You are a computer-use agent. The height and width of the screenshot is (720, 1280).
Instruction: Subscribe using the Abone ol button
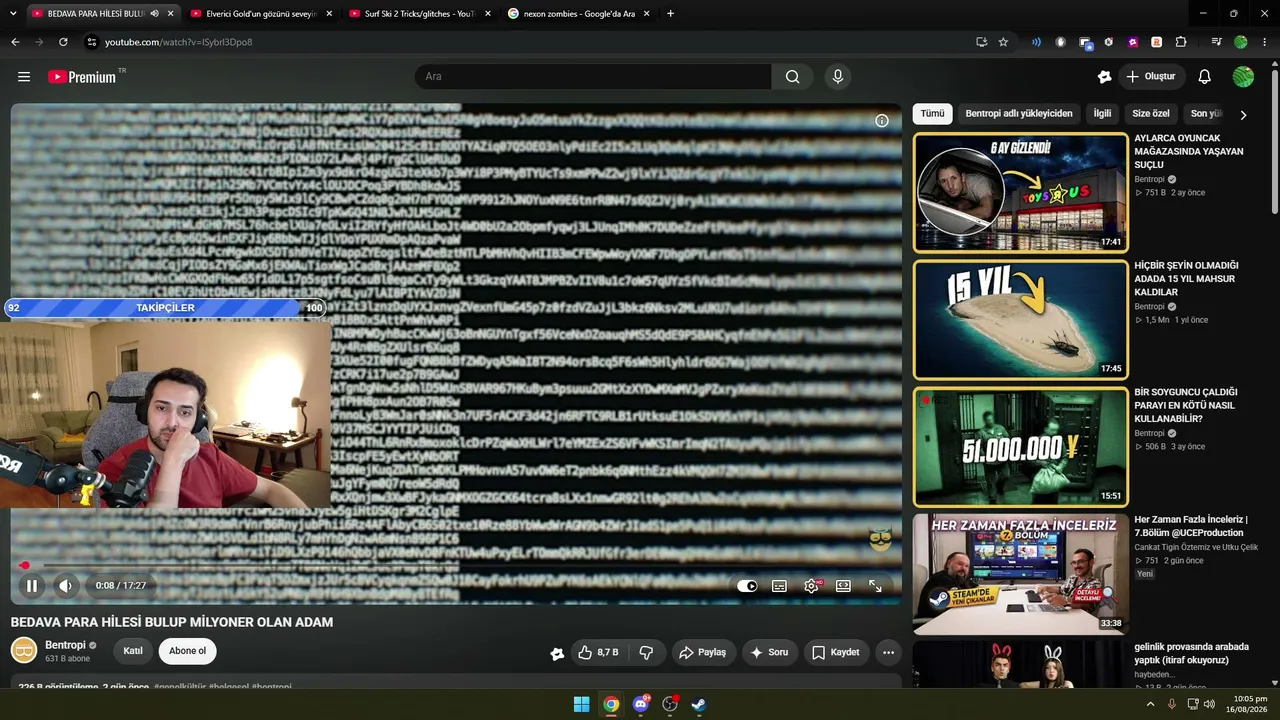click(x=187, y=651)
